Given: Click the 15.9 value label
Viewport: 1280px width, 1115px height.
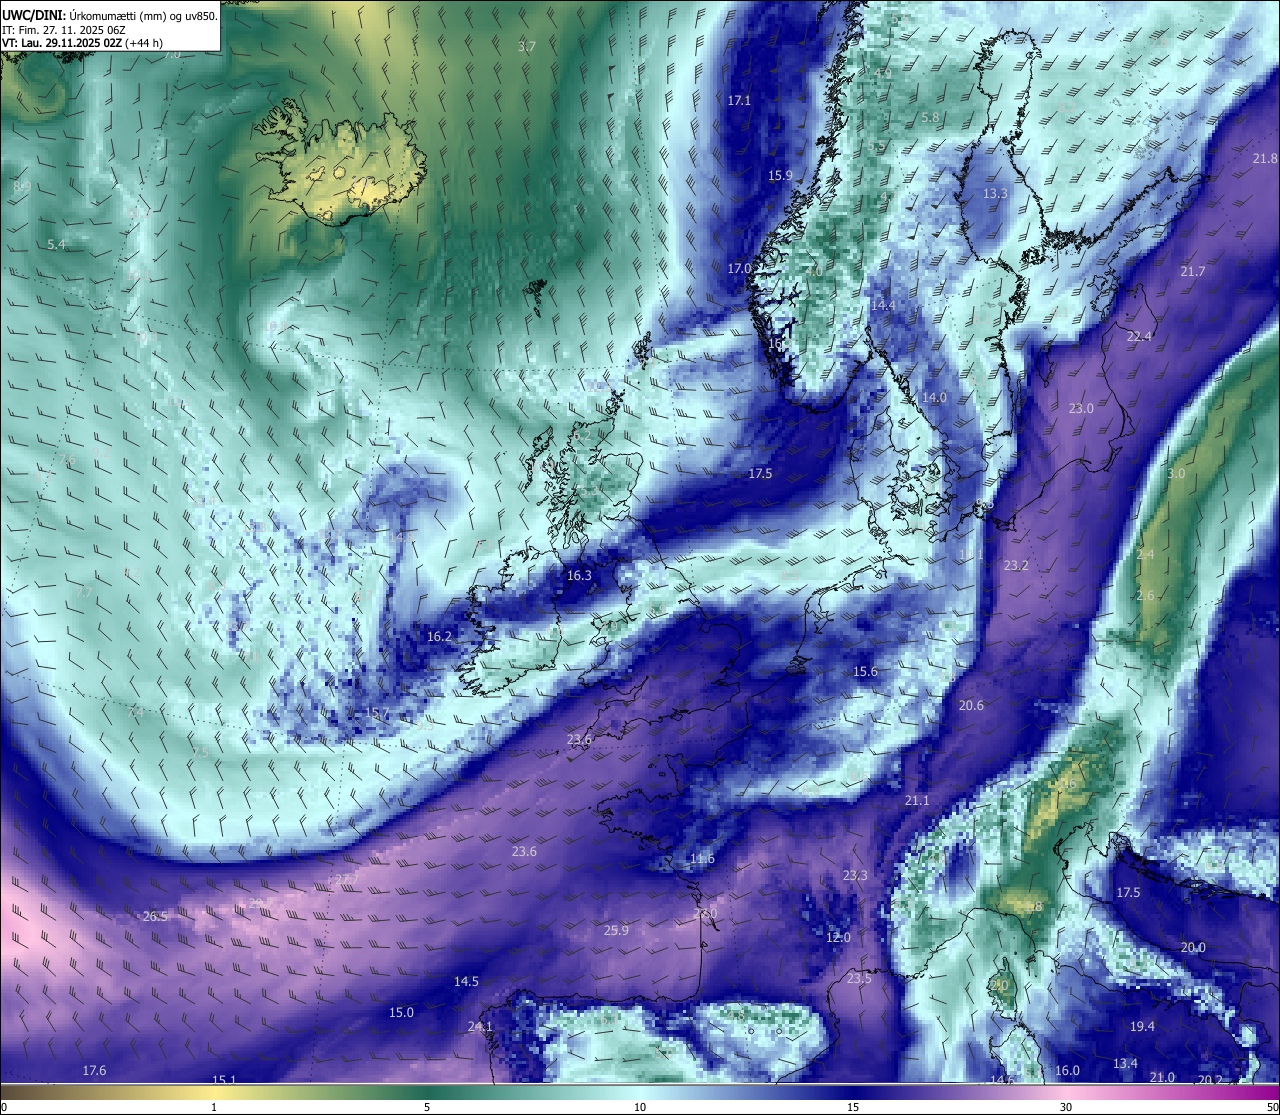Looking at the screenshot, I should pos(780,176).
